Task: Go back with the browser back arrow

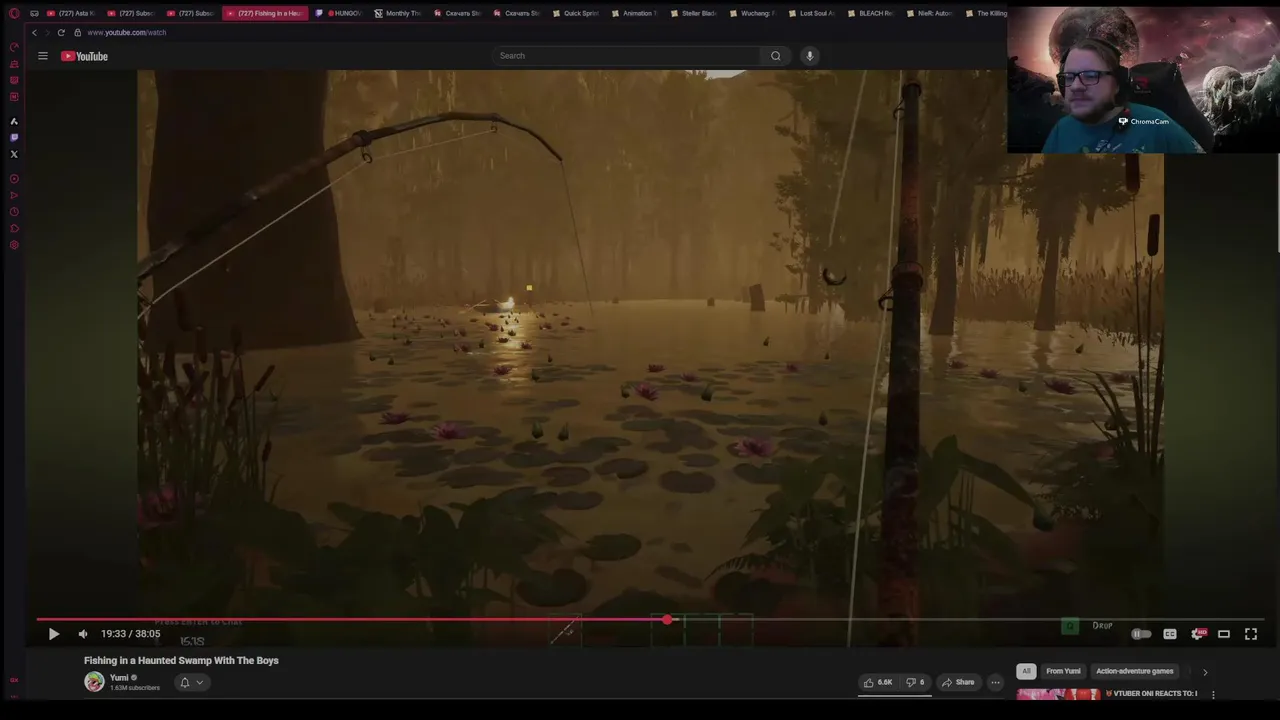Action: pos(34,32)
